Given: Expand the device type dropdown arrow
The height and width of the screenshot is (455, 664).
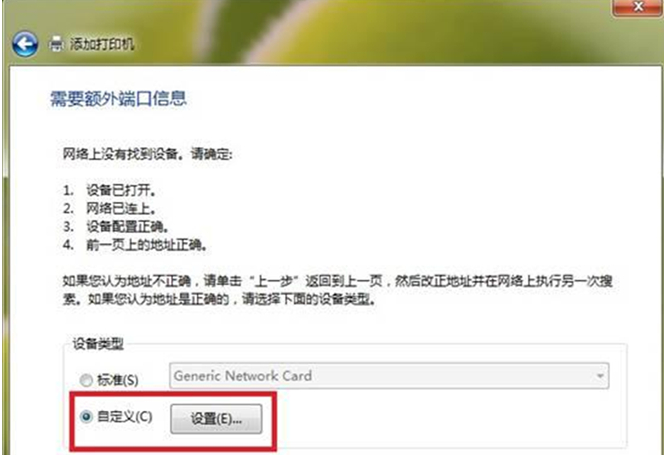Looking at the screenshot, I should (600, 376).
